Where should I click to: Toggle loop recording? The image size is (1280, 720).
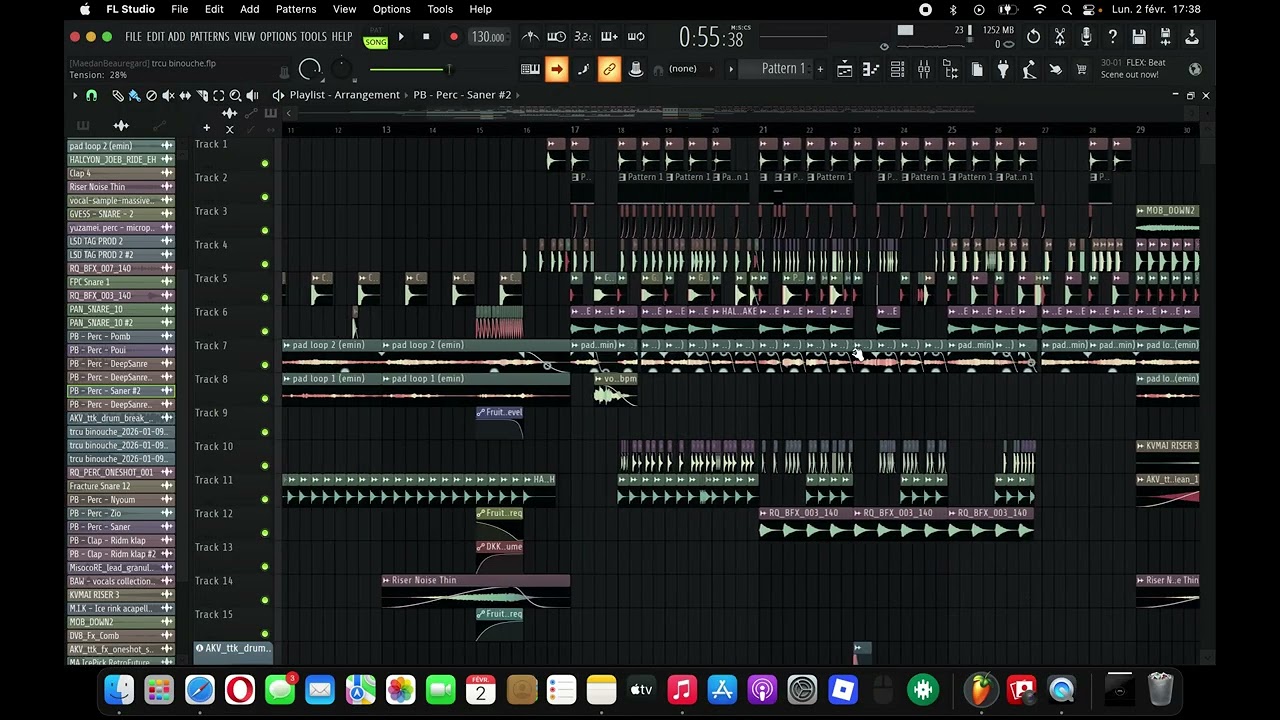[x=635, y=37]
